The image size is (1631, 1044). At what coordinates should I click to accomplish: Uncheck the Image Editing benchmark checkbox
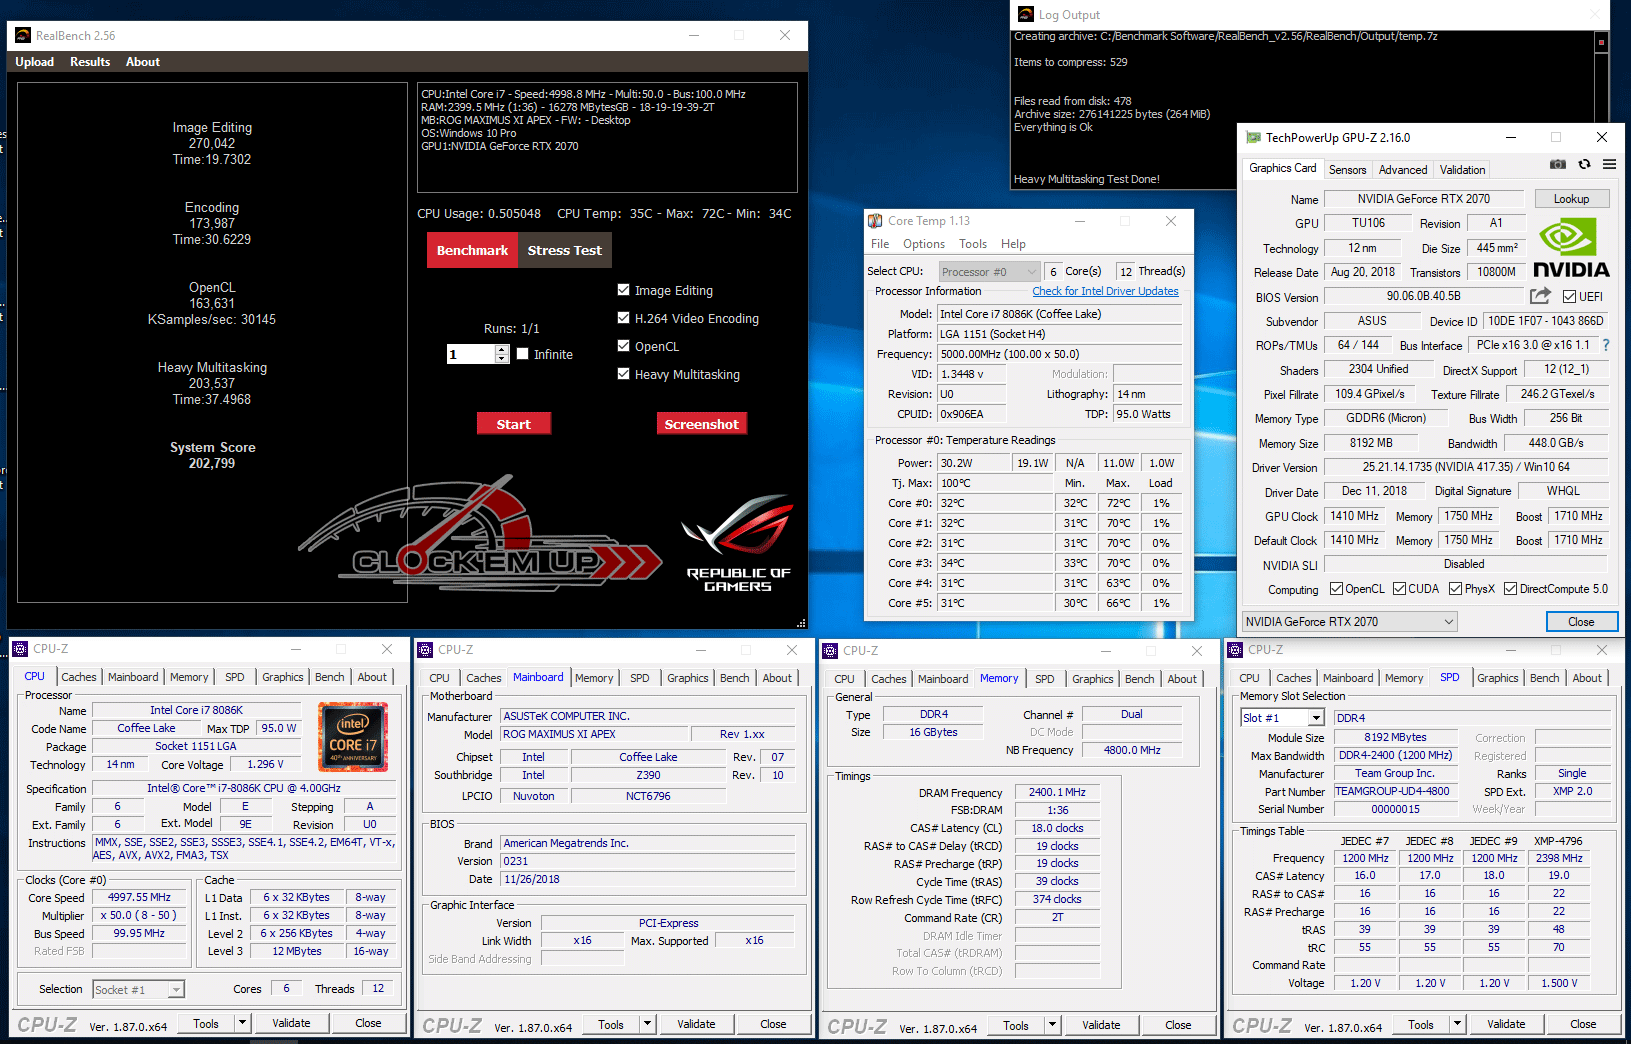624,290
